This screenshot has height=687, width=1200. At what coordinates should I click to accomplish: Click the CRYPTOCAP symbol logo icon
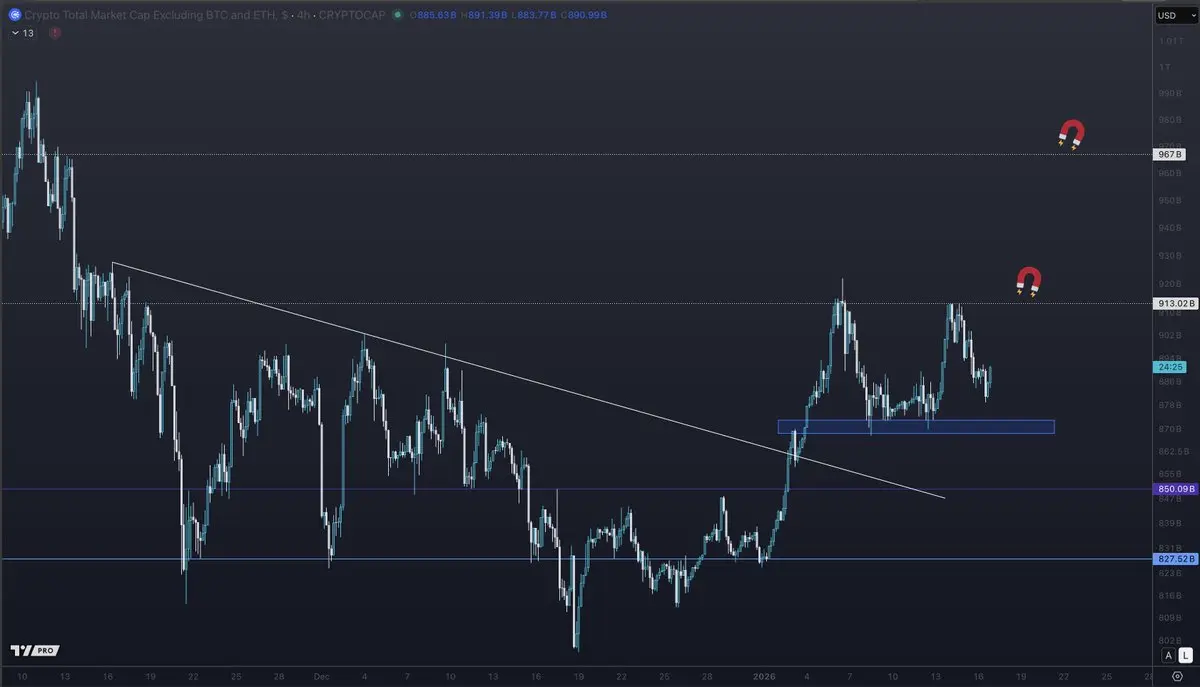coord(14,15)
